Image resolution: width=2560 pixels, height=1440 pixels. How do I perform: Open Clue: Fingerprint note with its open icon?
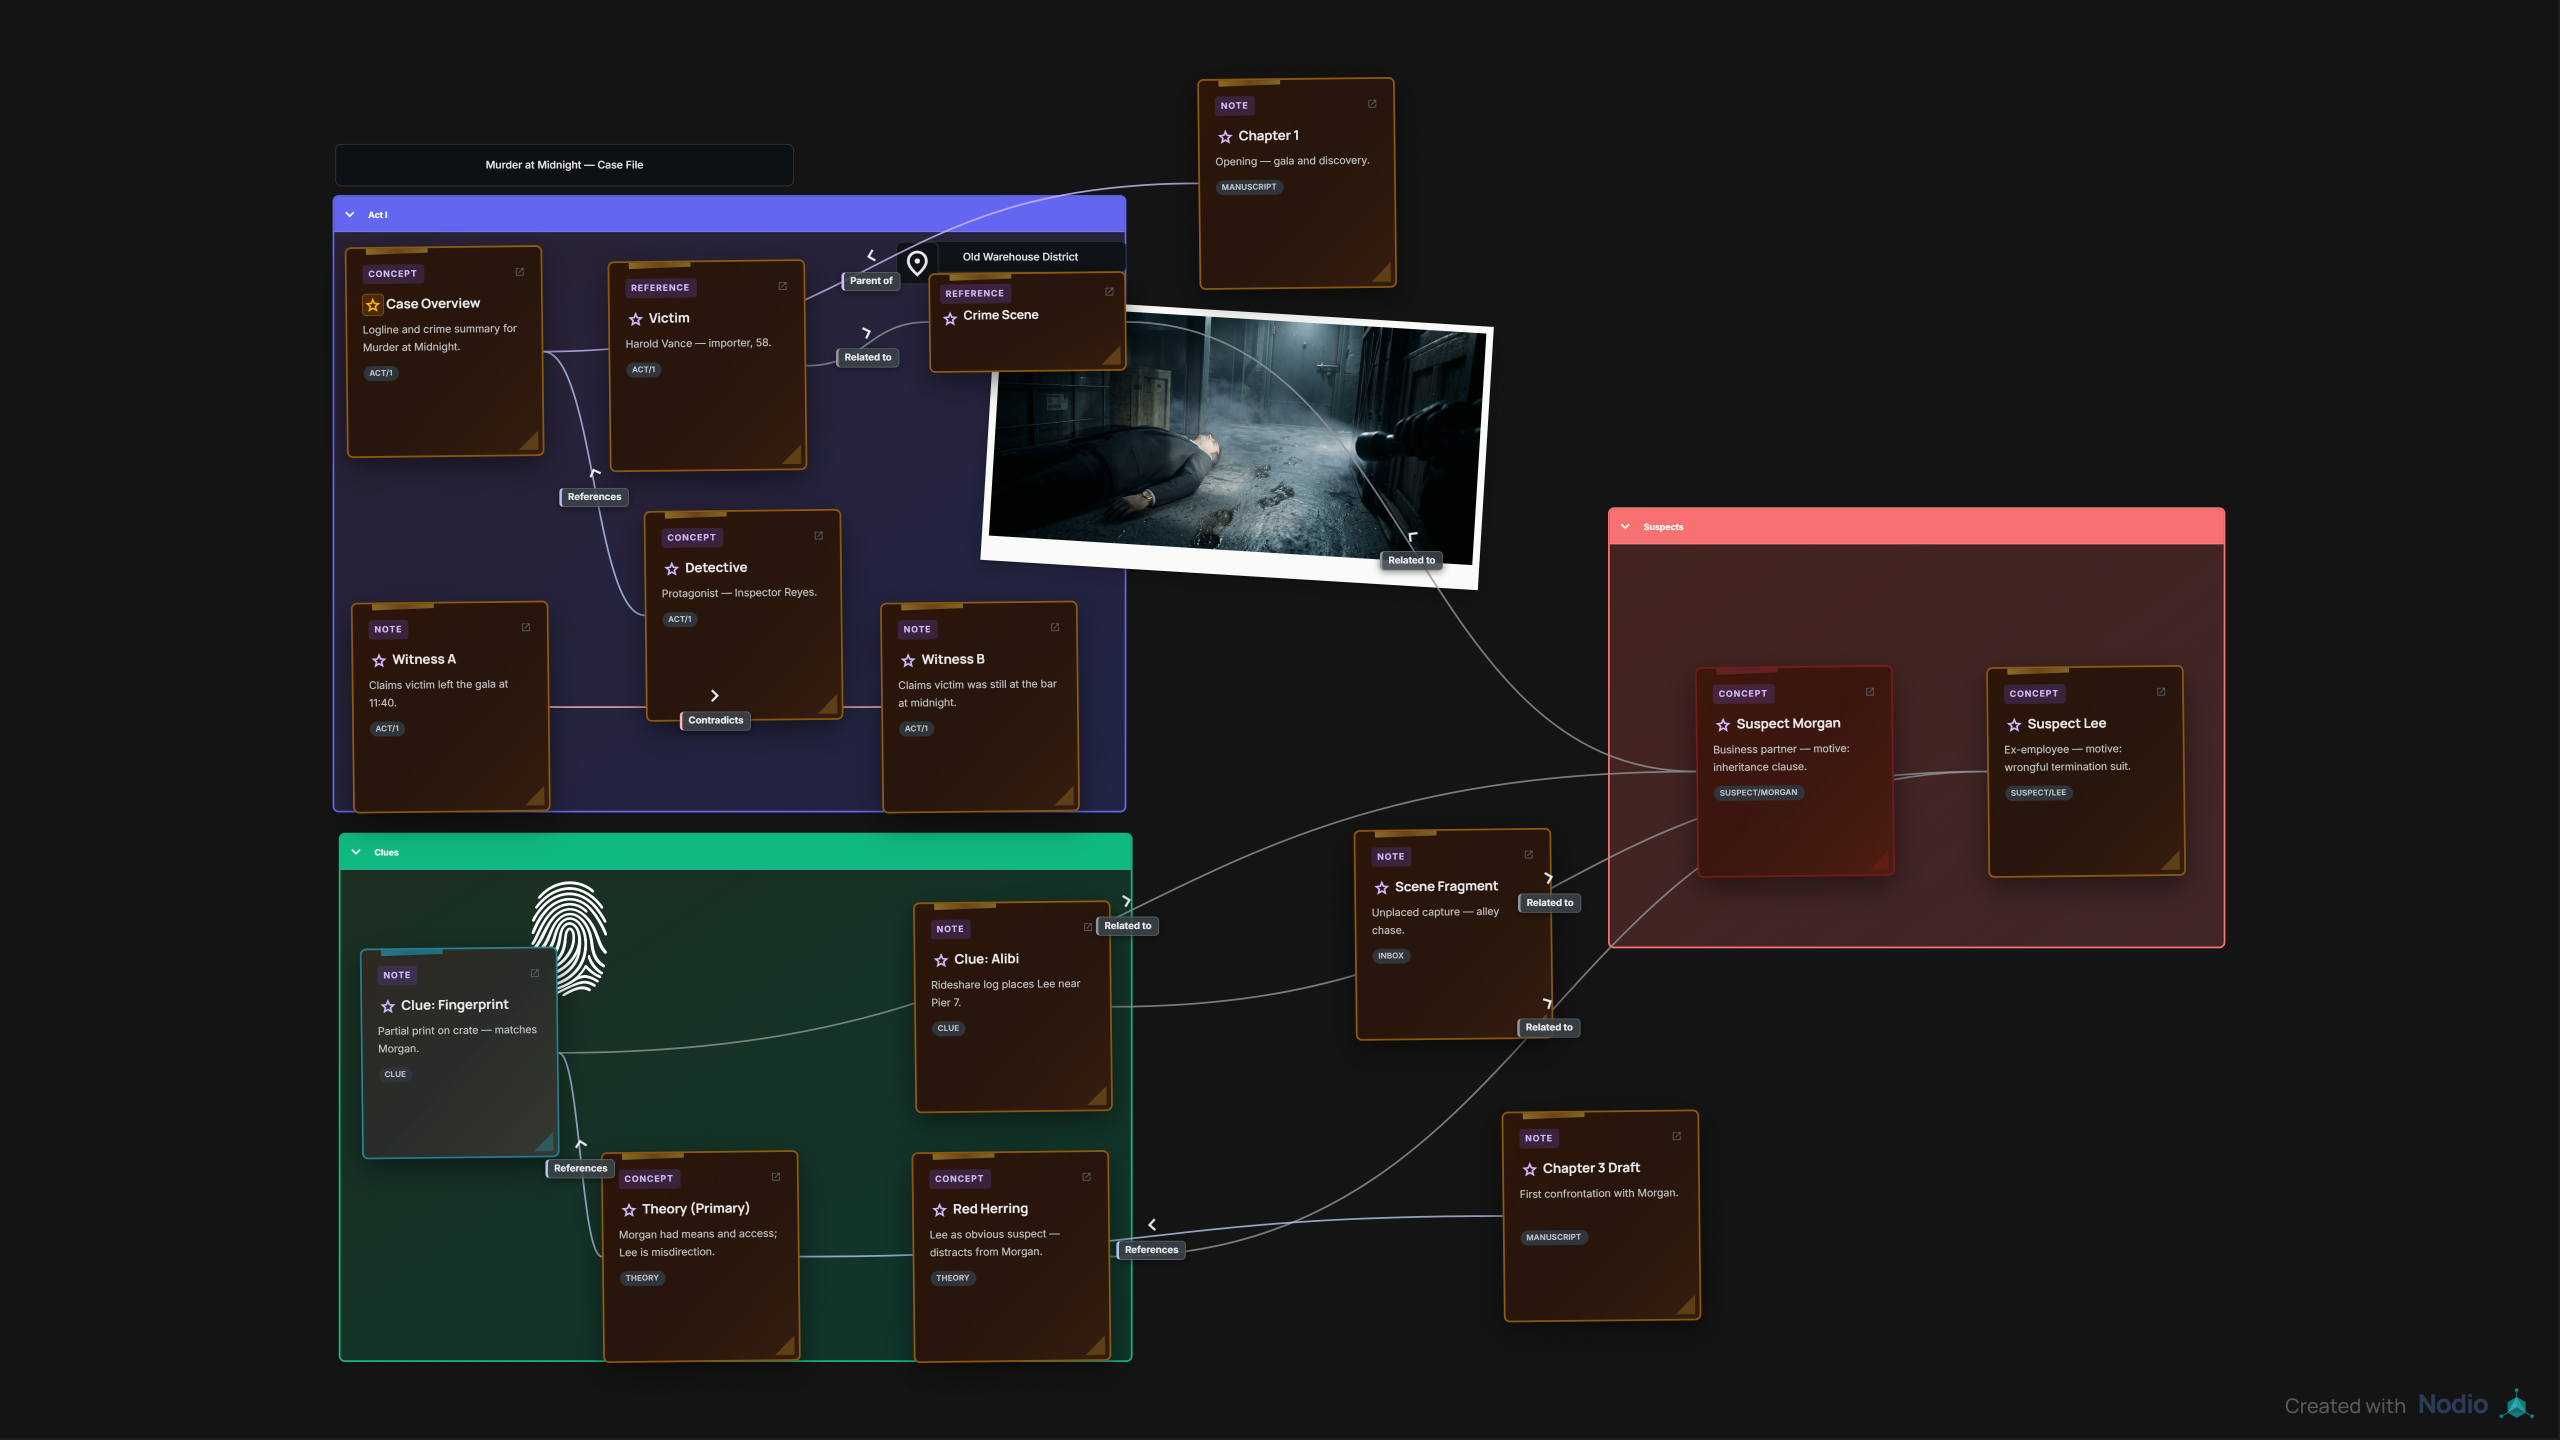tap(535, 974)
